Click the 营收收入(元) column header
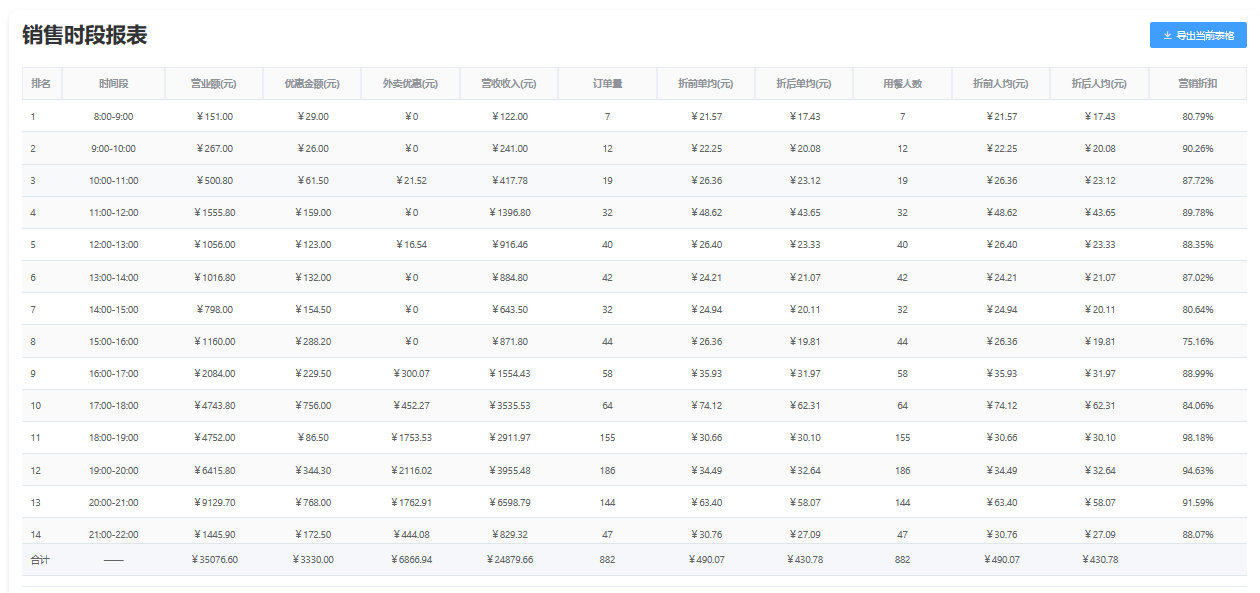The image size is (1260, 593). click(x=508, y=84)
